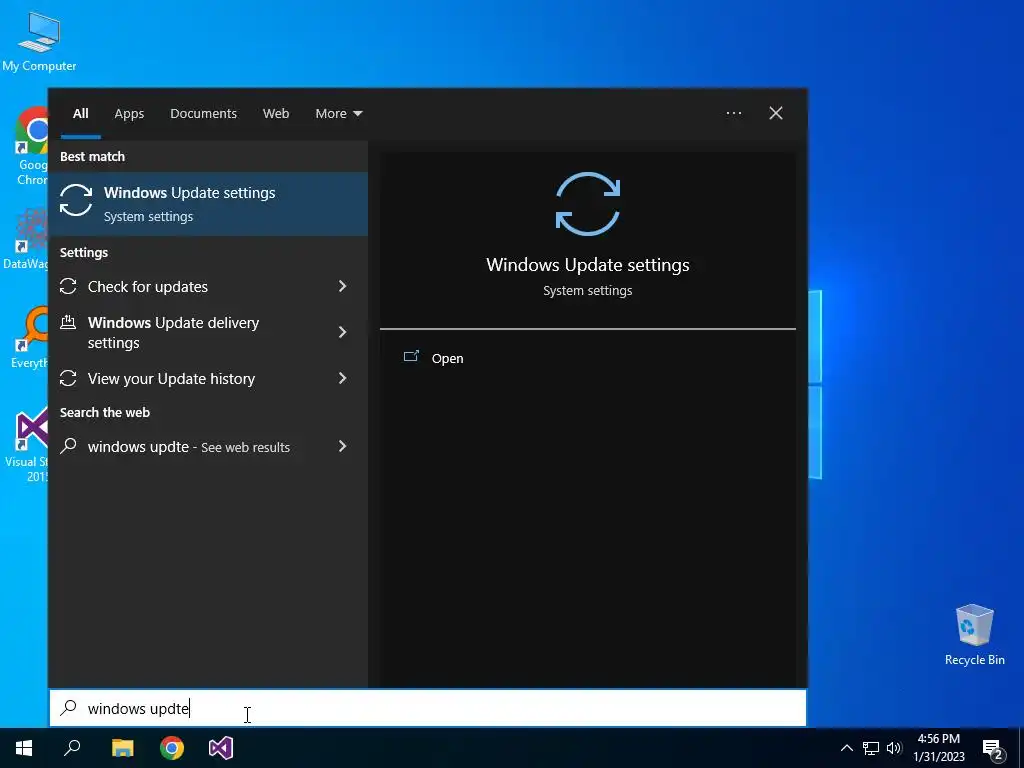Click the Check for updates sync icon
The image size is (1024, 768).
[69, 286]
